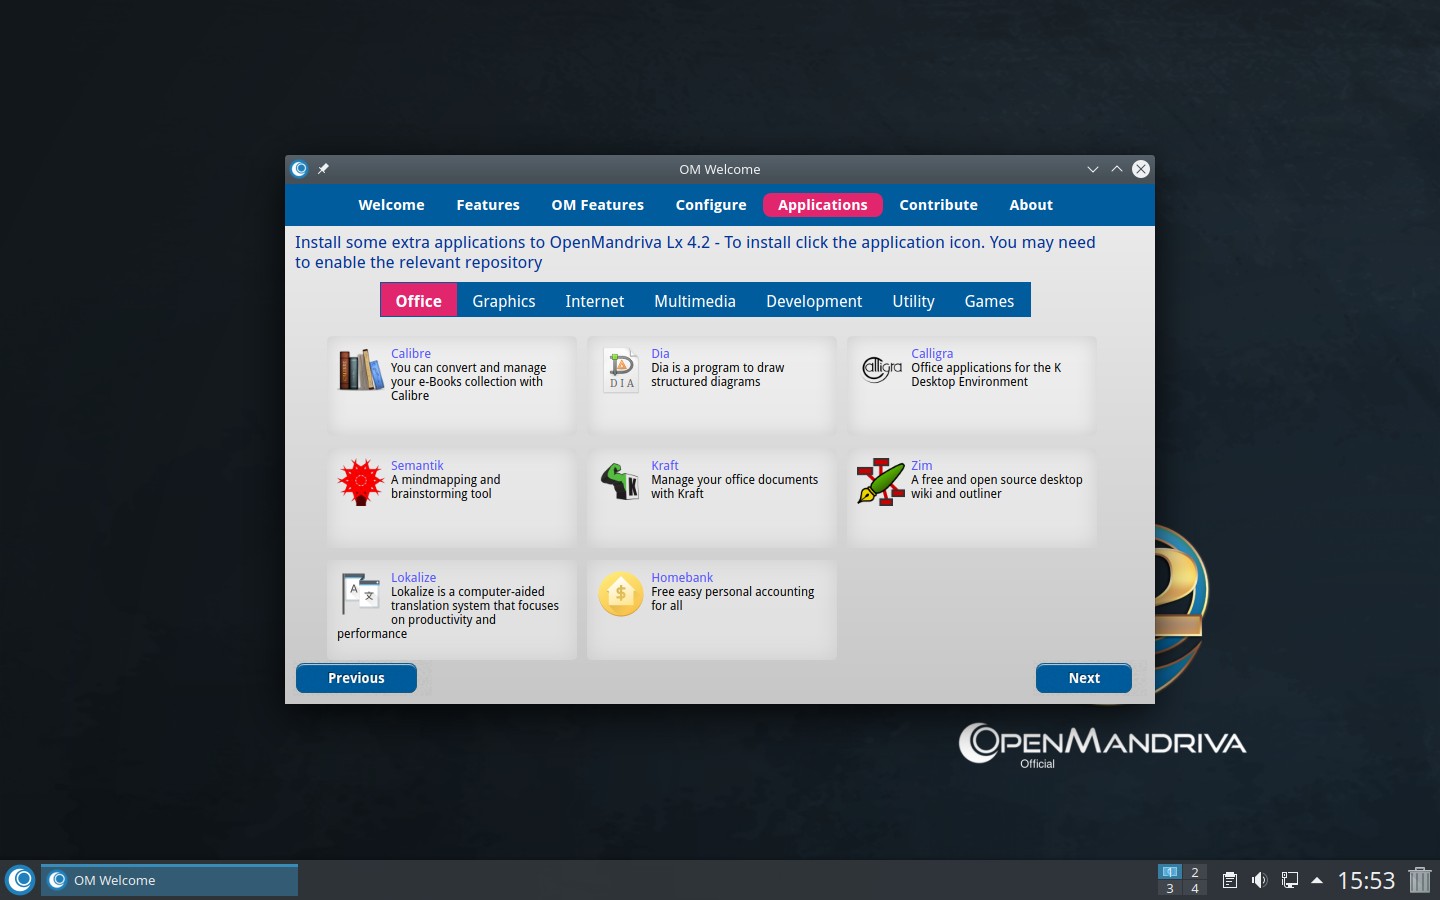The image size is (1440, 900).
Task: Switch to virtual desktop 4 in pager
Action: point(1194,888)
